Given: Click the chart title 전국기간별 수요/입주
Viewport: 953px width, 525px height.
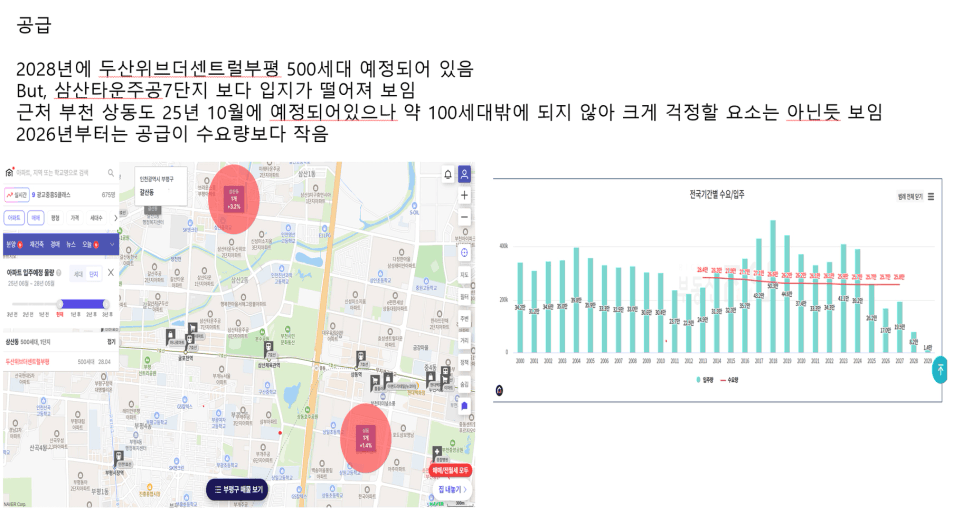Looking at the screenshot, I should 717,194.
